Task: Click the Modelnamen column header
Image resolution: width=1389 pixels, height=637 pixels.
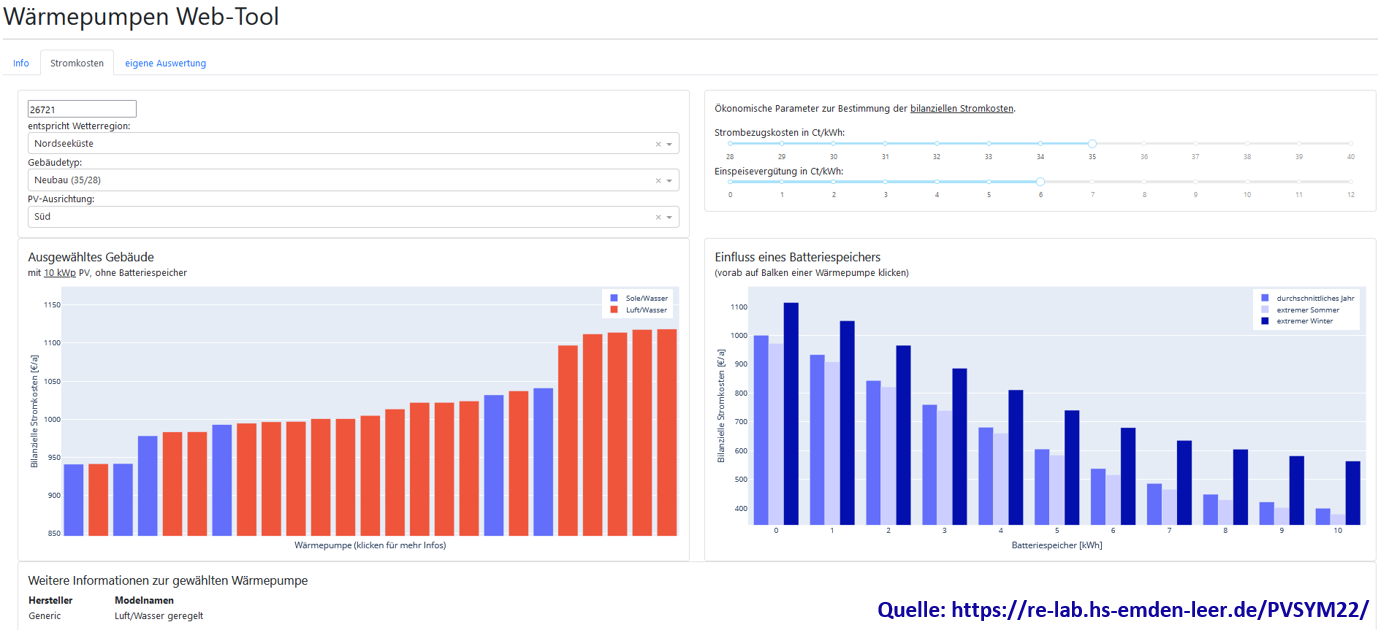Action: click(144, 601)
